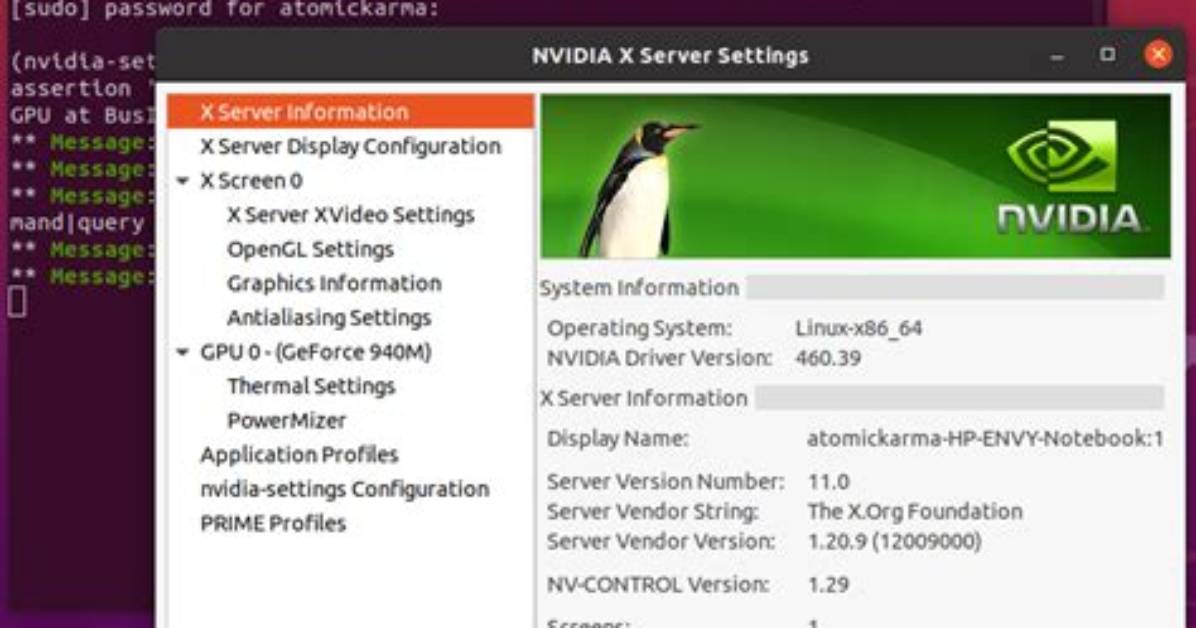Maximize the NVIDIA X Server Settings window
This screenshot has width=1196, height=628.
(1108, 55)
